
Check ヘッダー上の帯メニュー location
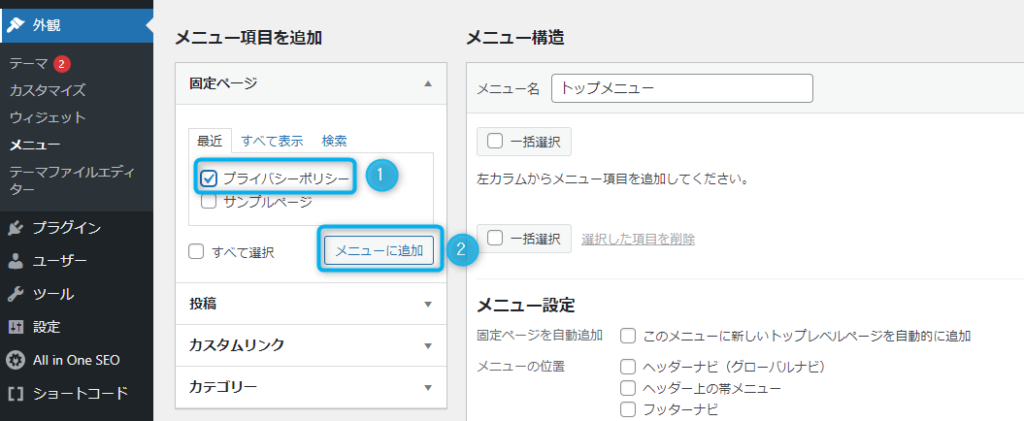[628, 388]
